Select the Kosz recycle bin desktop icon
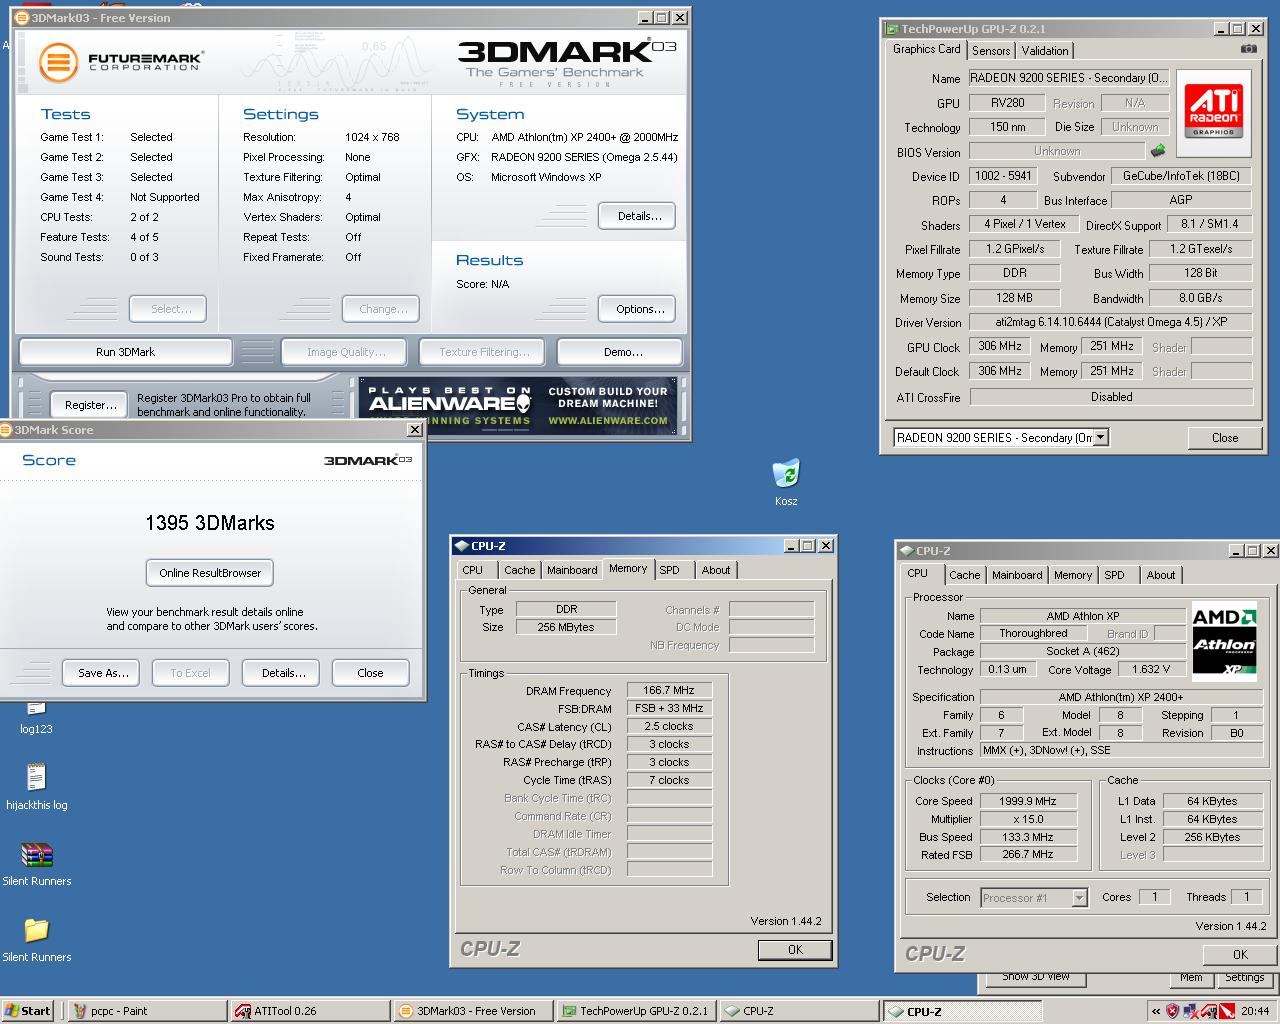Viewport: 1280px width, 1024px height. tap(786, 482)
